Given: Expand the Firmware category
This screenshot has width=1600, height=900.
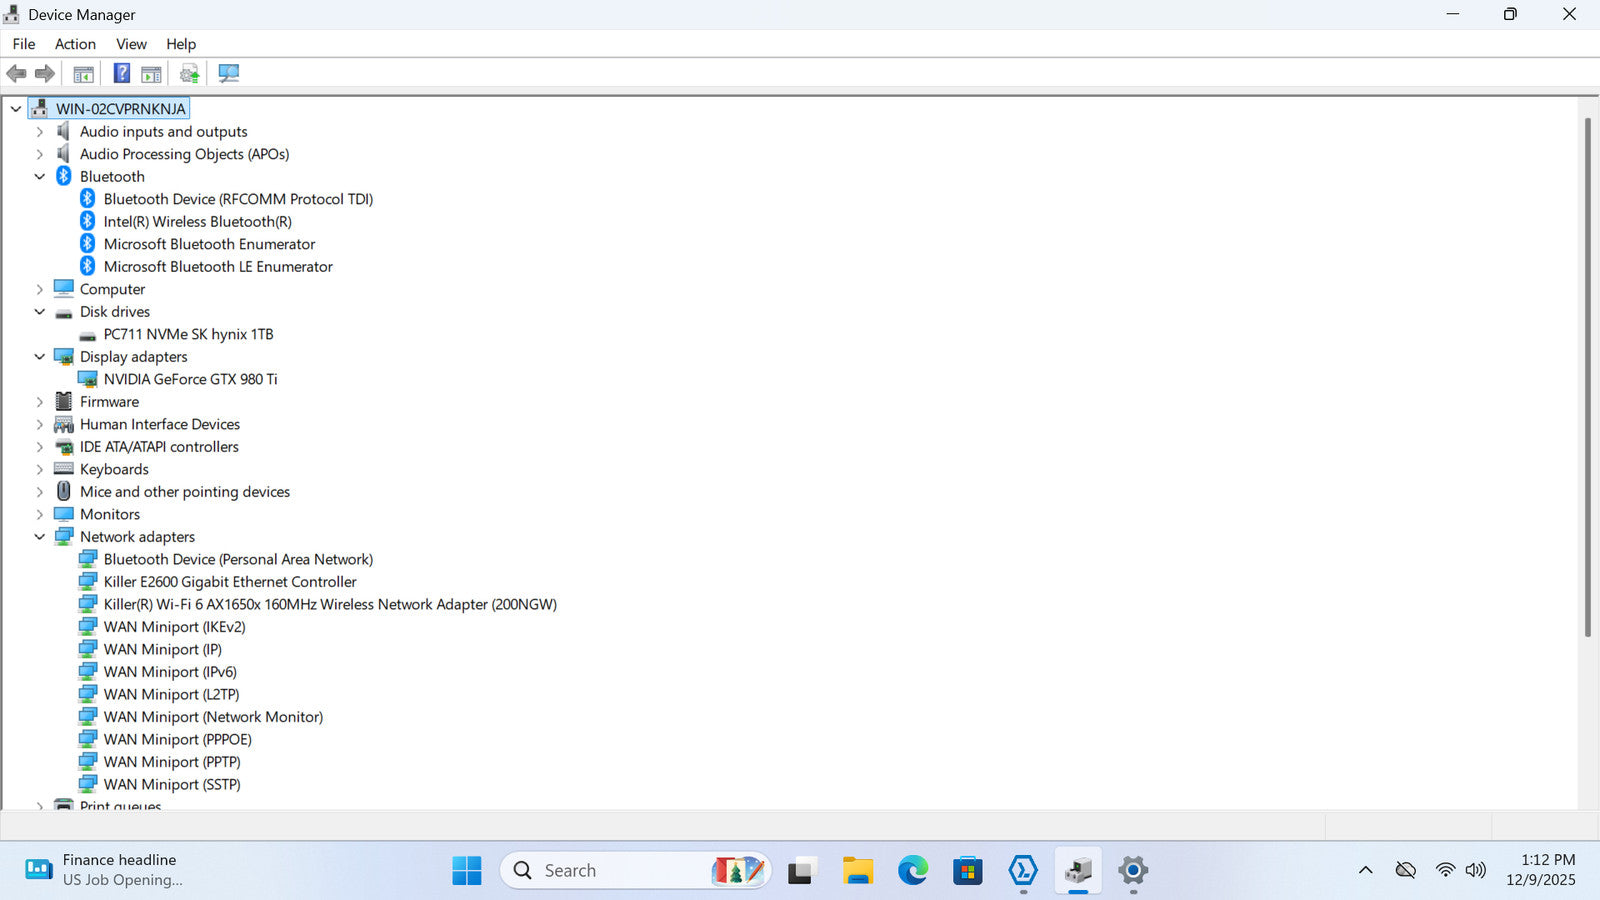Looking at the screenshot, I should pos(40,402).
